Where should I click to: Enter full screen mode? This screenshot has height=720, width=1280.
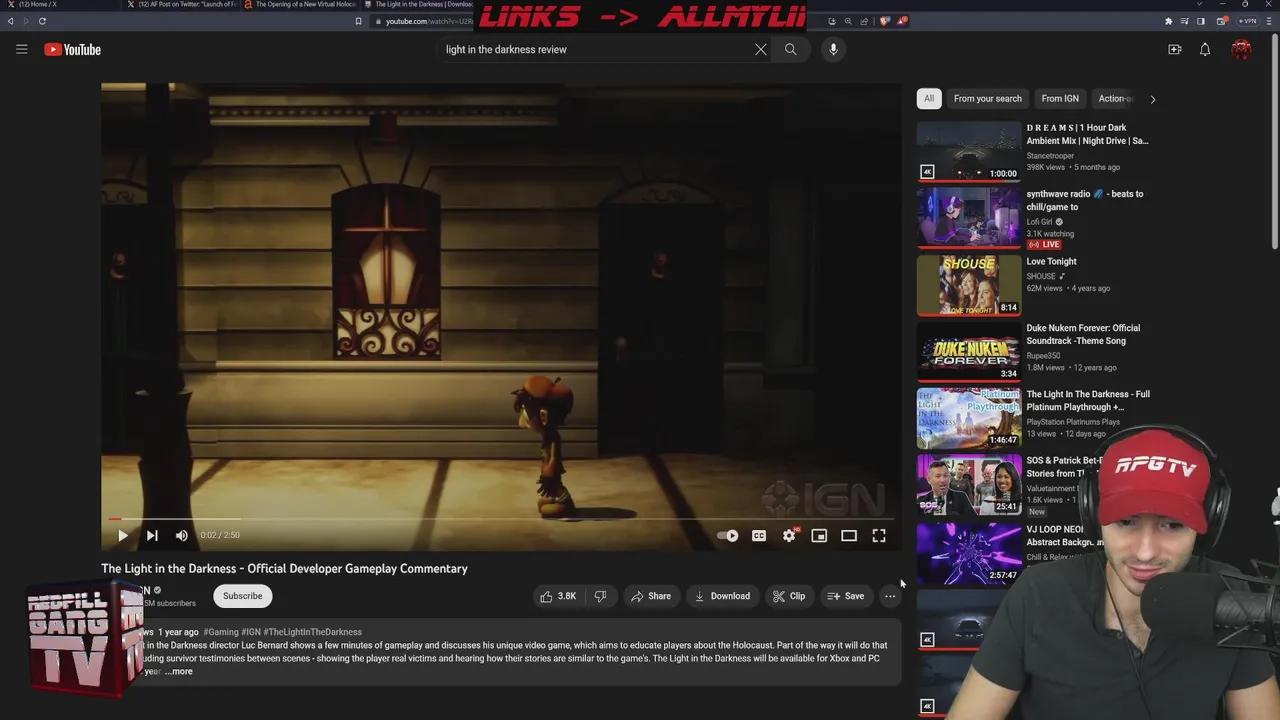(879, 536)
